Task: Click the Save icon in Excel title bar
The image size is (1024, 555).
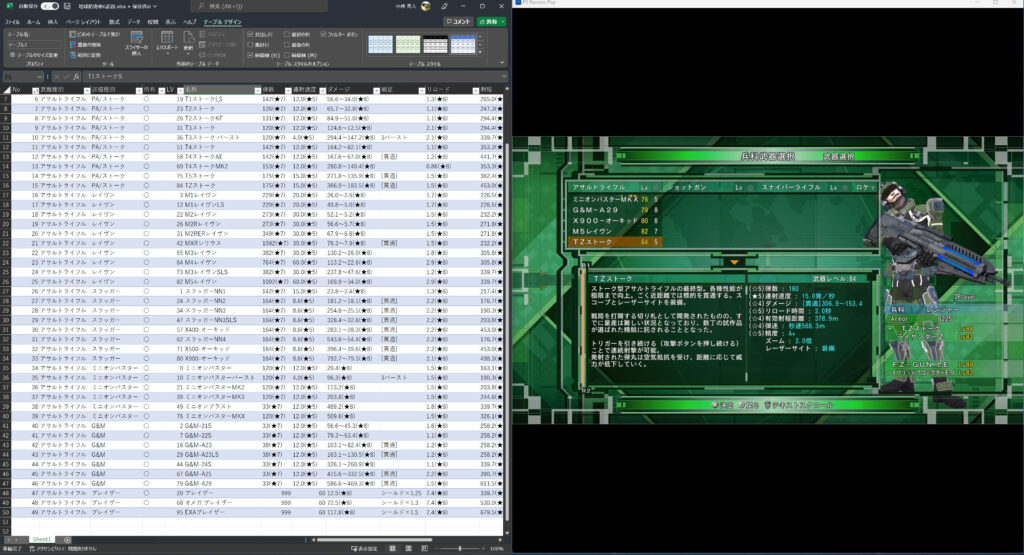Action: (67, 6)
